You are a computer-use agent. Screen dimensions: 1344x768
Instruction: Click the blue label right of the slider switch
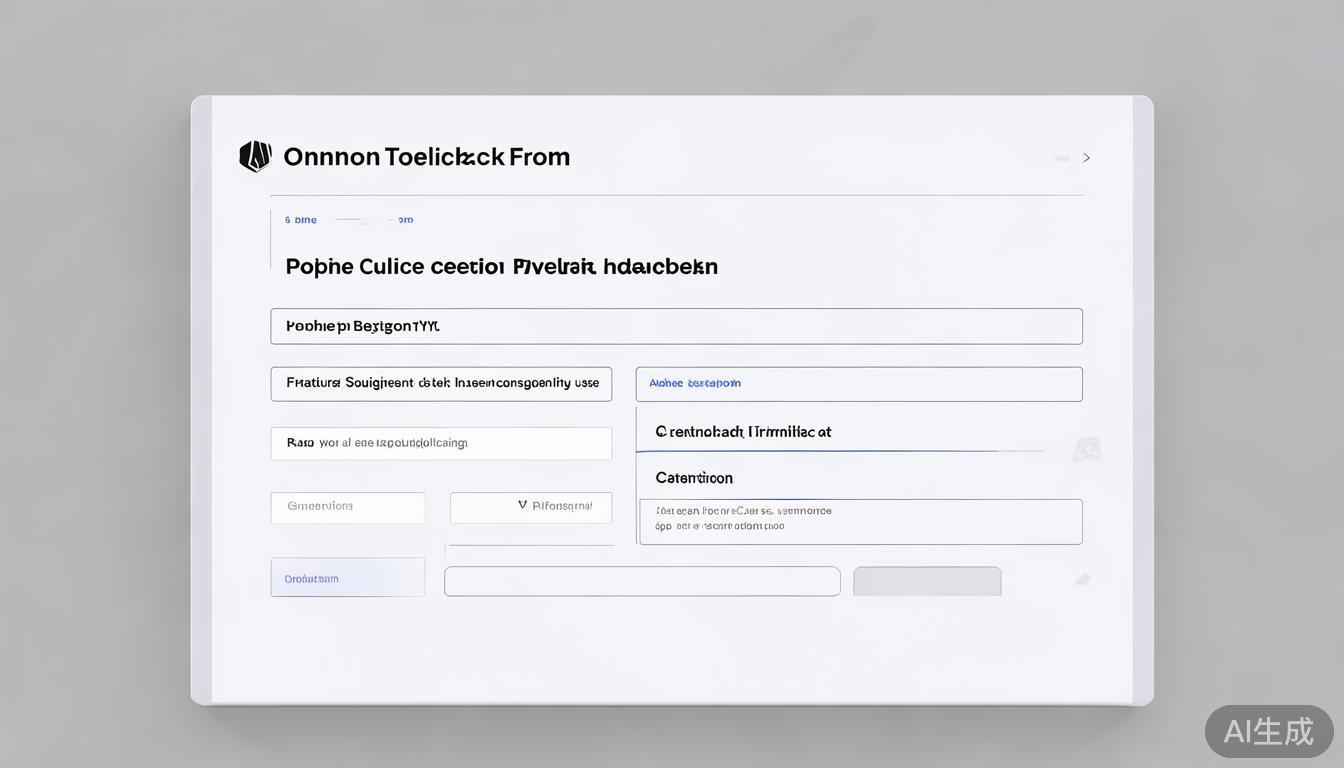pyautogui.click(x=405, y=220)
